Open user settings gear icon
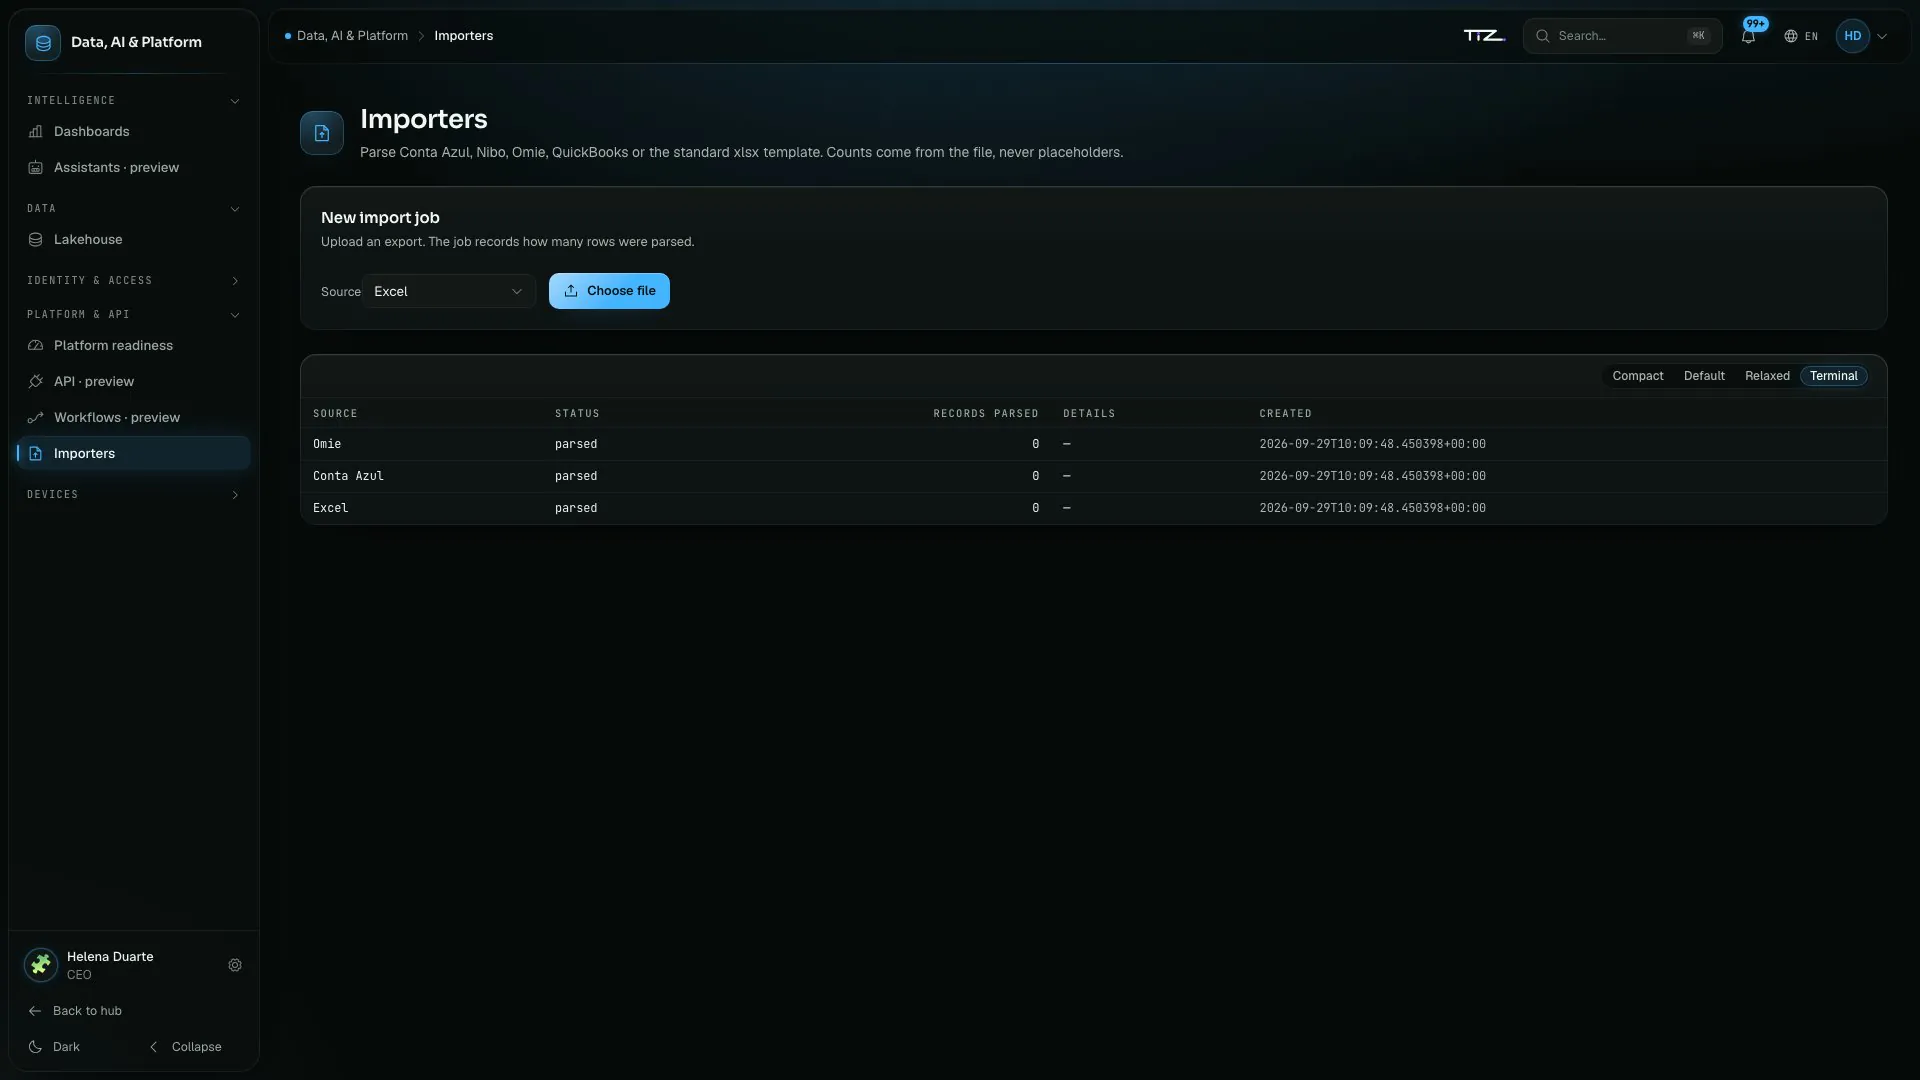This screenshot has height=1080, width=1920. click(x=235, y=965)
